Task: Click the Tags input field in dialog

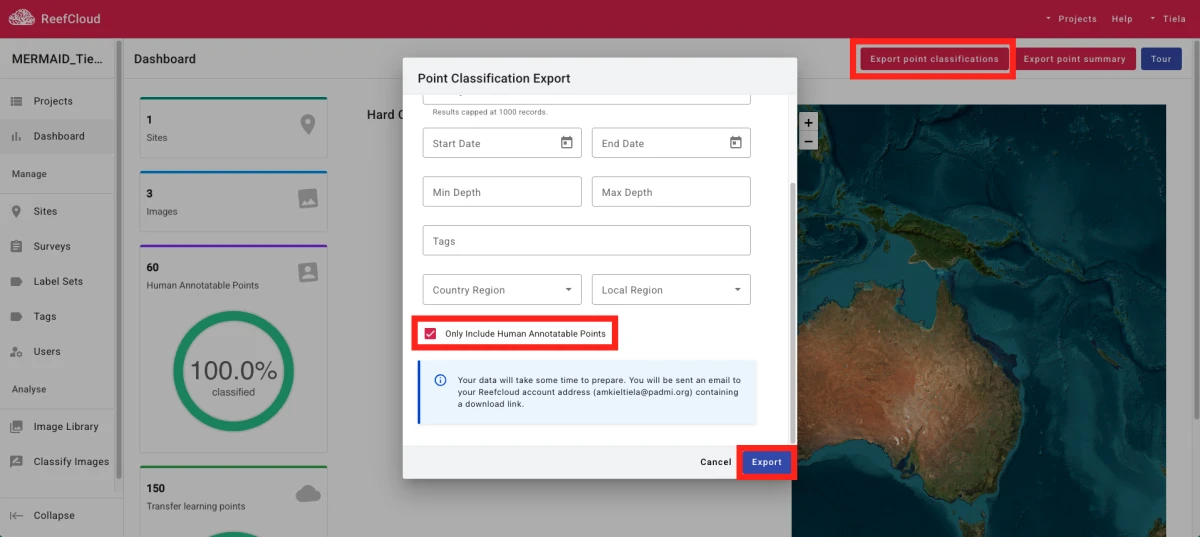Action: (587, 241)
